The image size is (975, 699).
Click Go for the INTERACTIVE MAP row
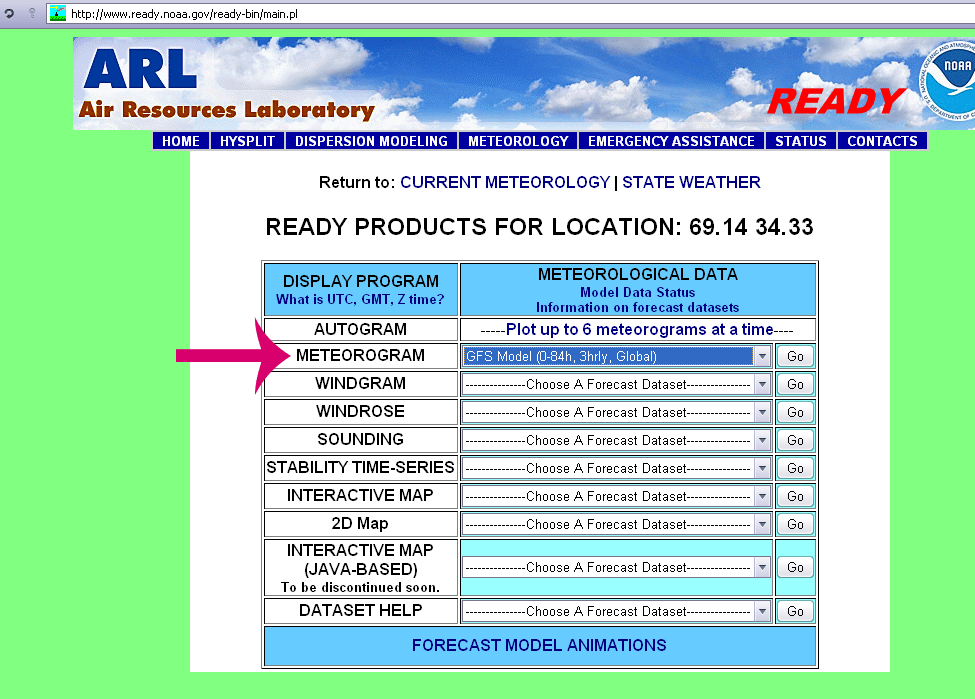pos(795,496)
